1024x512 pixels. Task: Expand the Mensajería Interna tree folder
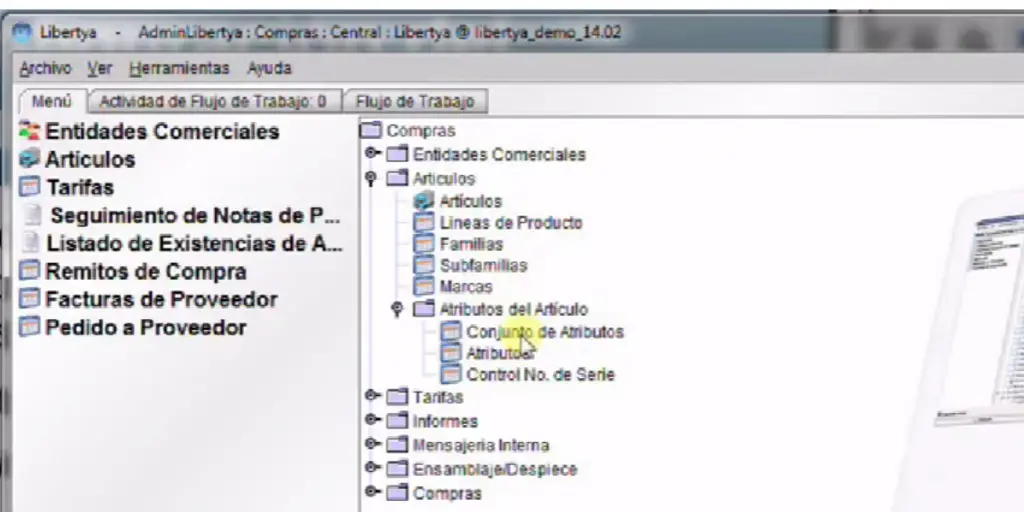pos(372,444)
